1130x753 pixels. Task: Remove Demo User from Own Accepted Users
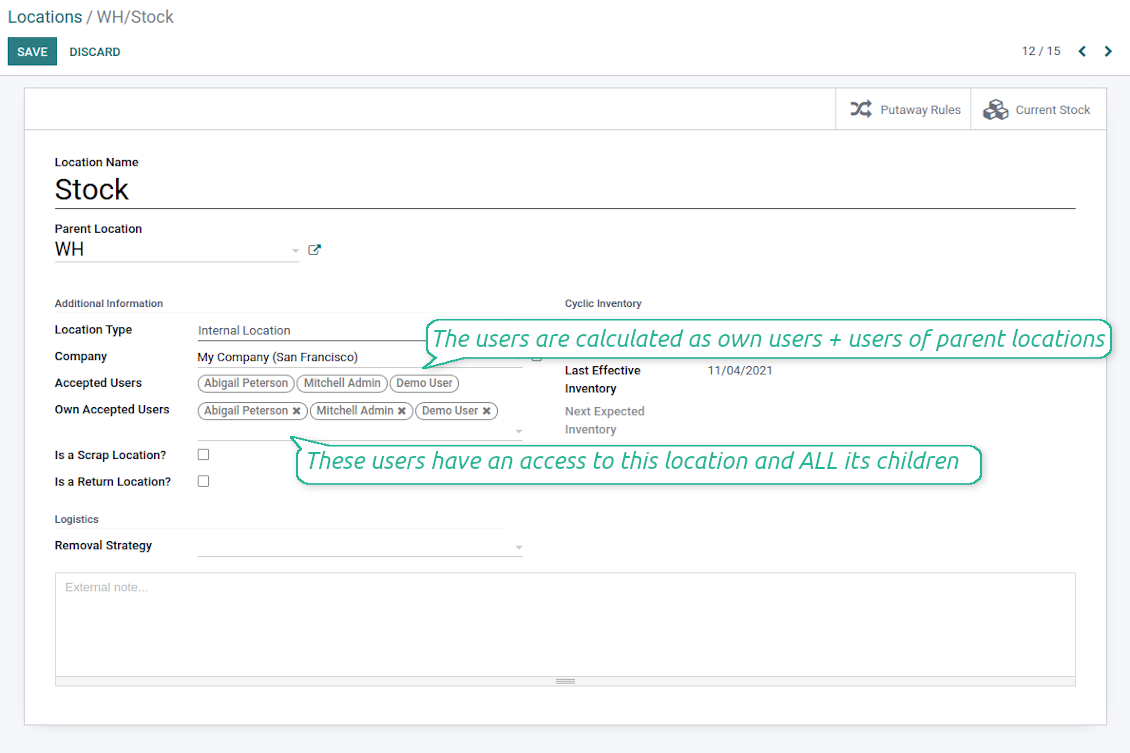coord(486,411)
